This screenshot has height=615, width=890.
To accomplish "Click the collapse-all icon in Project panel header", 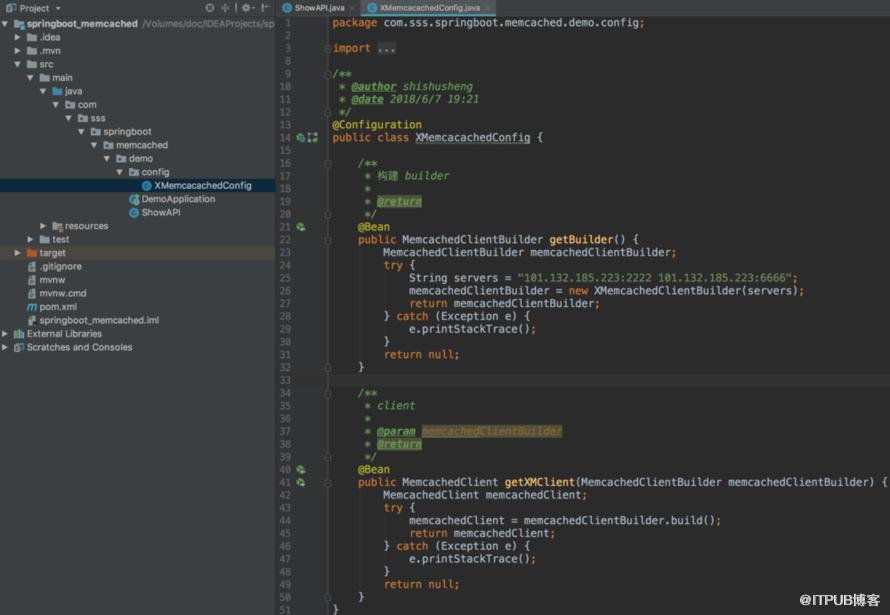I will pyautogui.click(x=225, y=8).
